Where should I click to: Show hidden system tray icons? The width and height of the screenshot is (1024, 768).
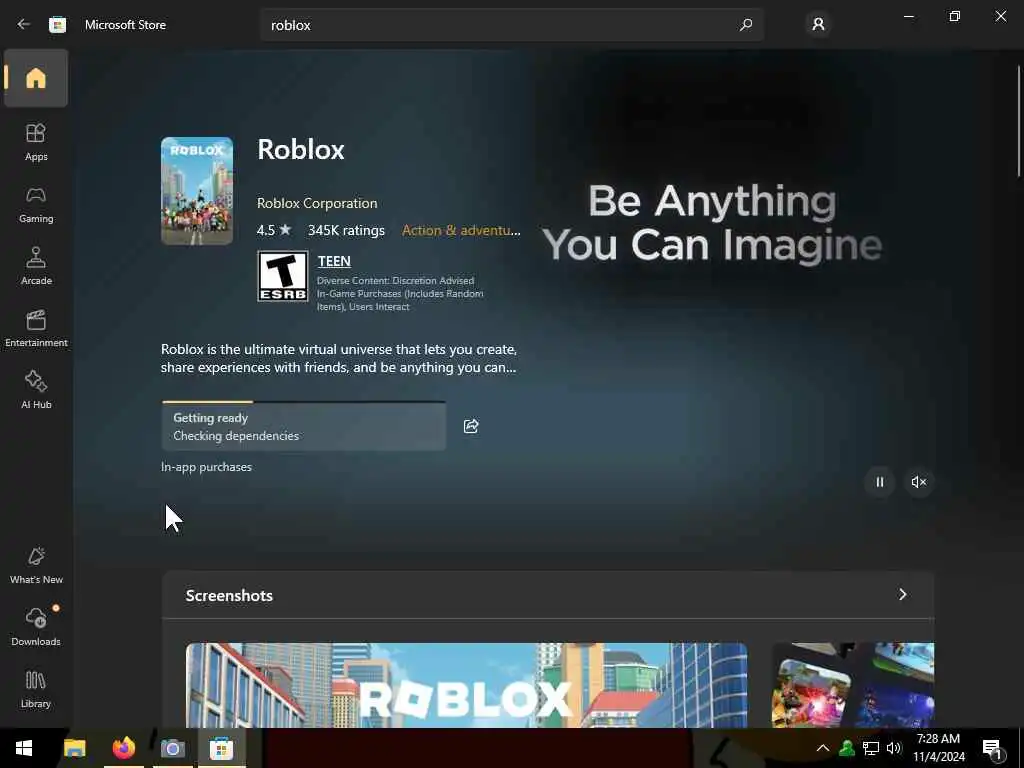coord(823,748)
